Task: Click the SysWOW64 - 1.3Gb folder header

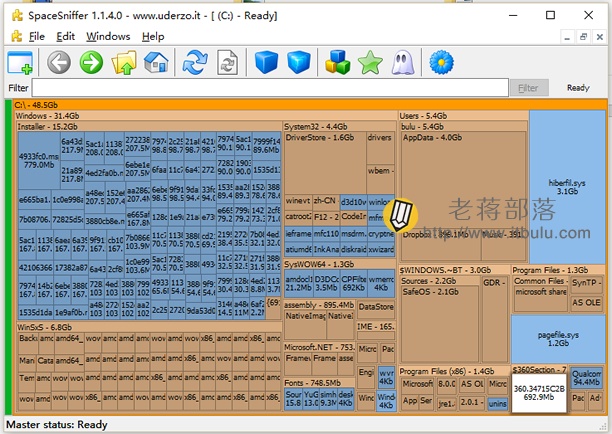Action: tap(339, 264)
